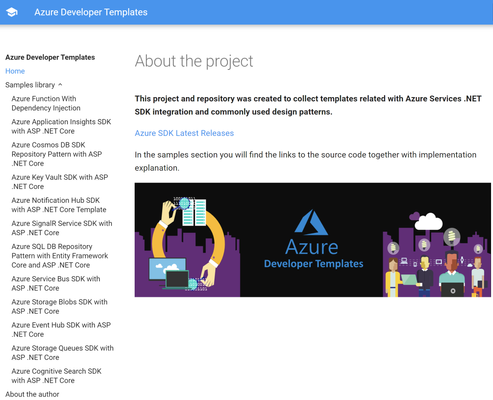The width and height of the screenshot is (493, 400).
Task: Click the Azure Developer Templates header title
Action: tap(91, 12)
